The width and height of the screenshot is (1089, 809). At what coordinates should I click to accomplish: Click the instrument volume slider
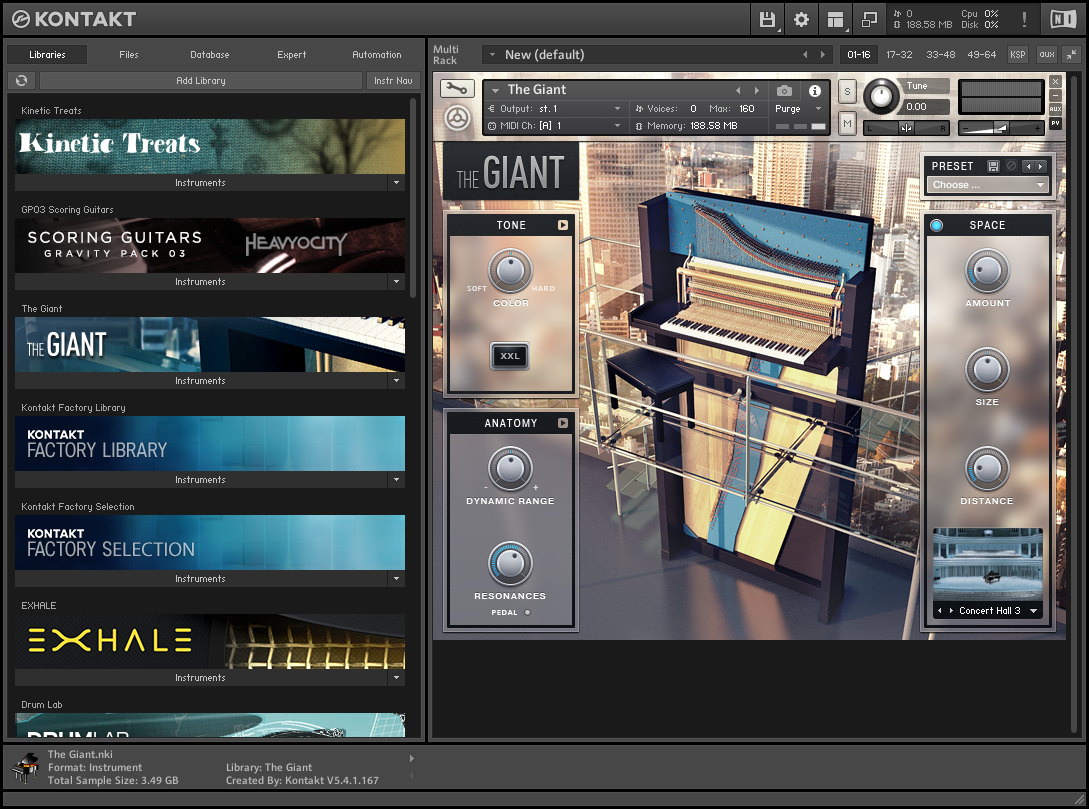coord(1001,128)
